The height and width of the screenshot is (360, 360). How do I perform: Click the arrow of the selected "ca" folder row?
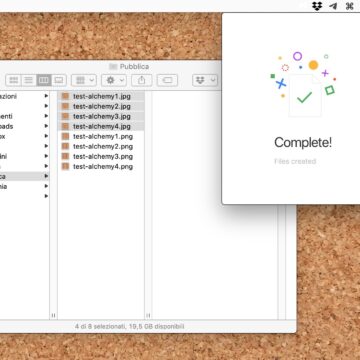pyautogui.click(x=46, y=176)
